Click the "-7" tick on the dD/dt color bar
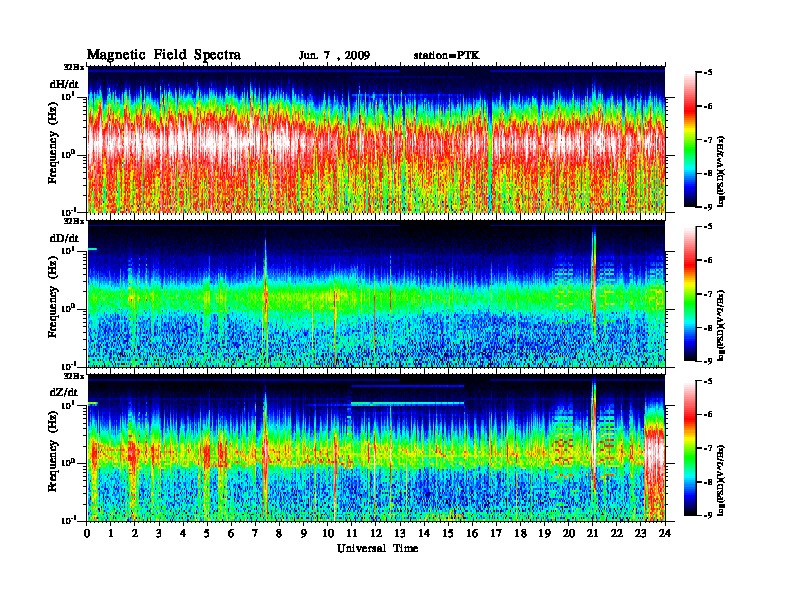The width and height of the screenshot is (792, 612). pos(708,294)
